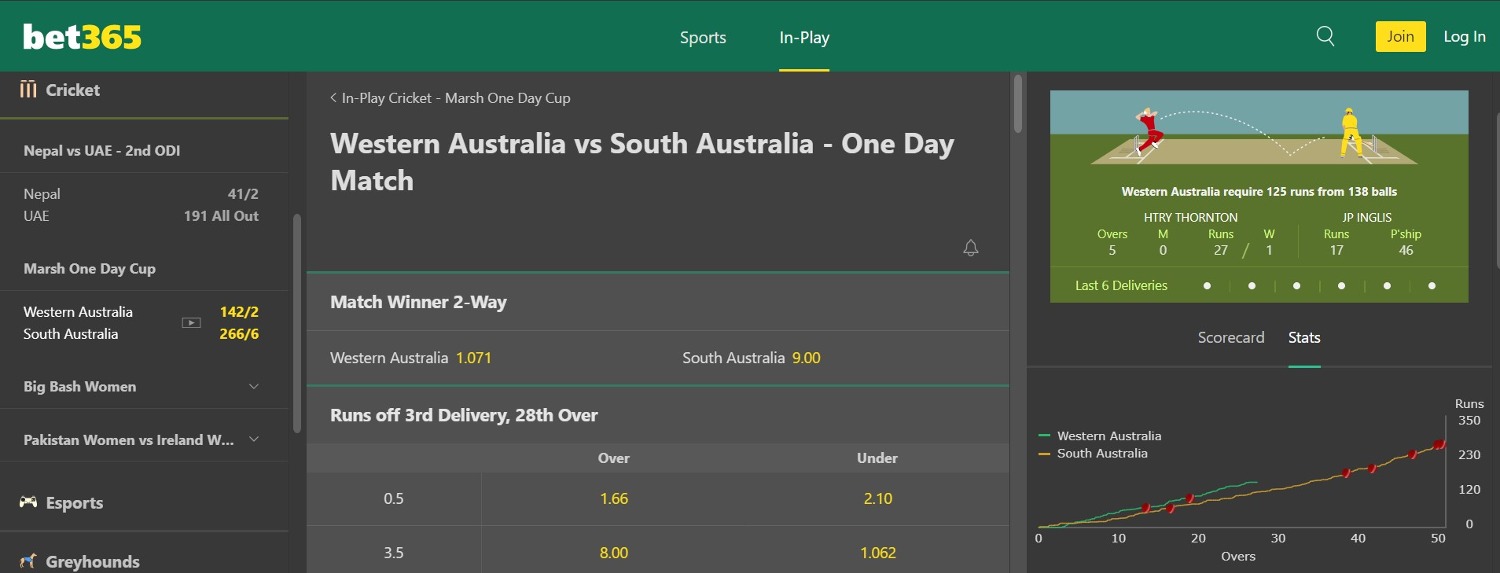The height and width of the screenshot is (573, 1500).
Task: Open live stream video icon
Action: point(191,323)
